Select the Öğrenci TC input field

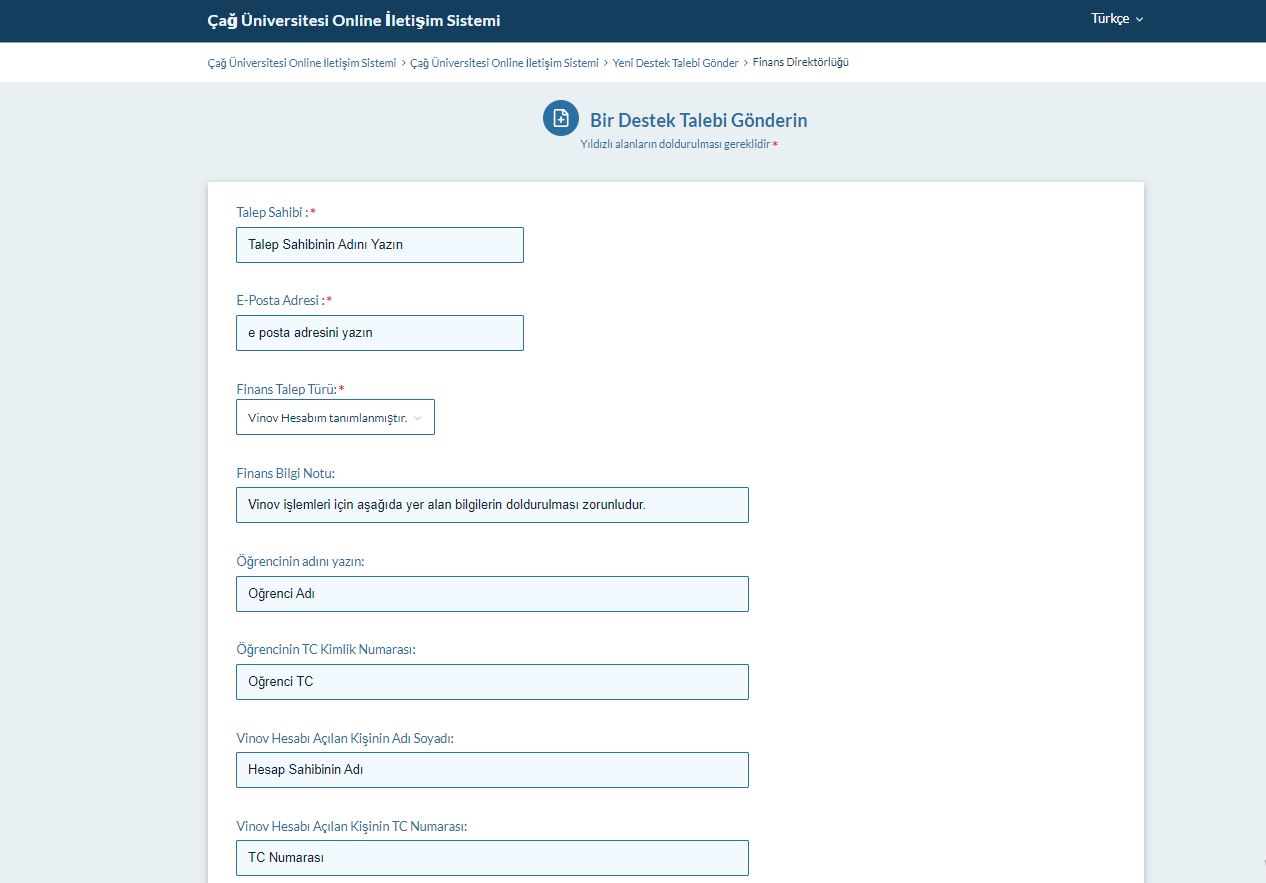click(x=492, y=682)
